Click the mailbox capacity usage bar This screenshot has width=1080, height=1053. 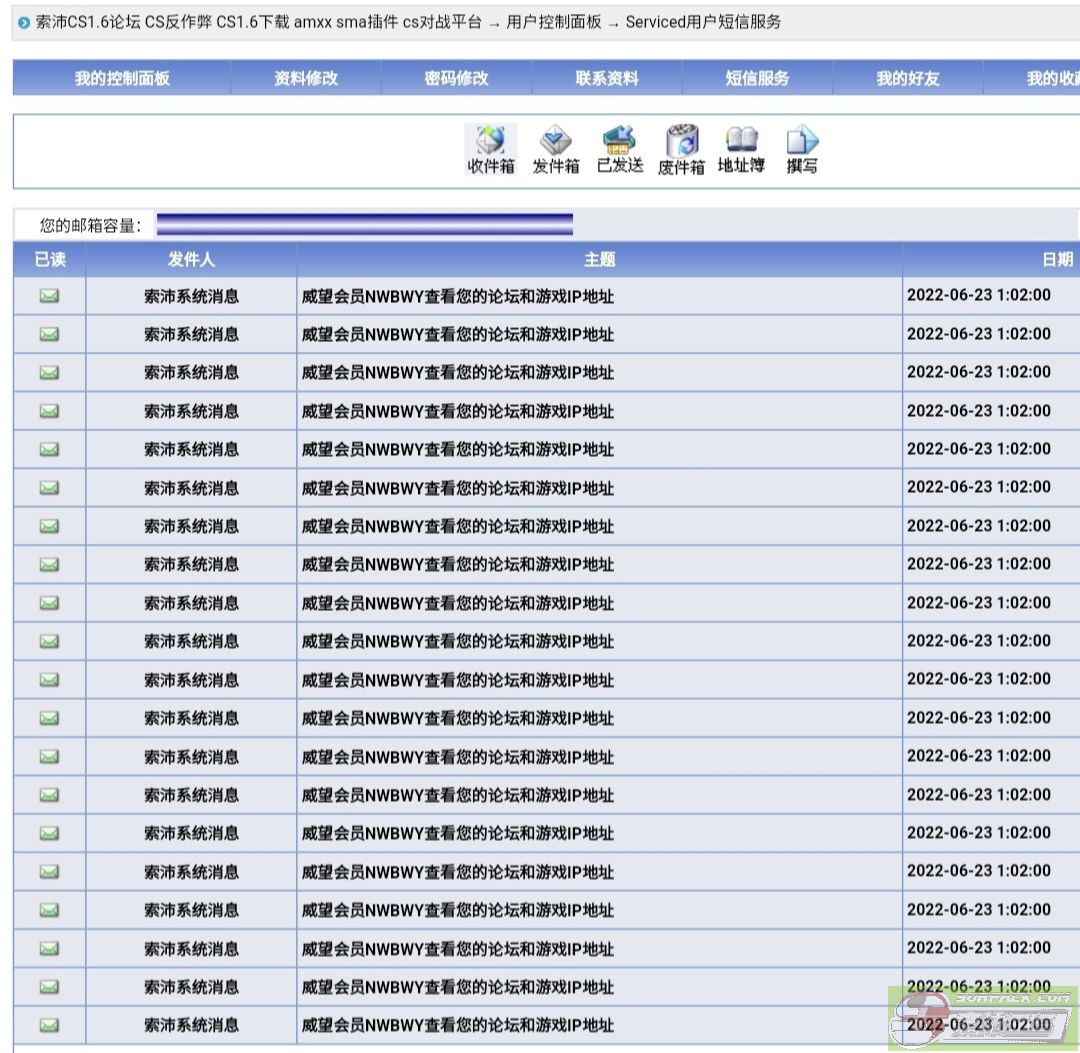click(x=365, y=225)
